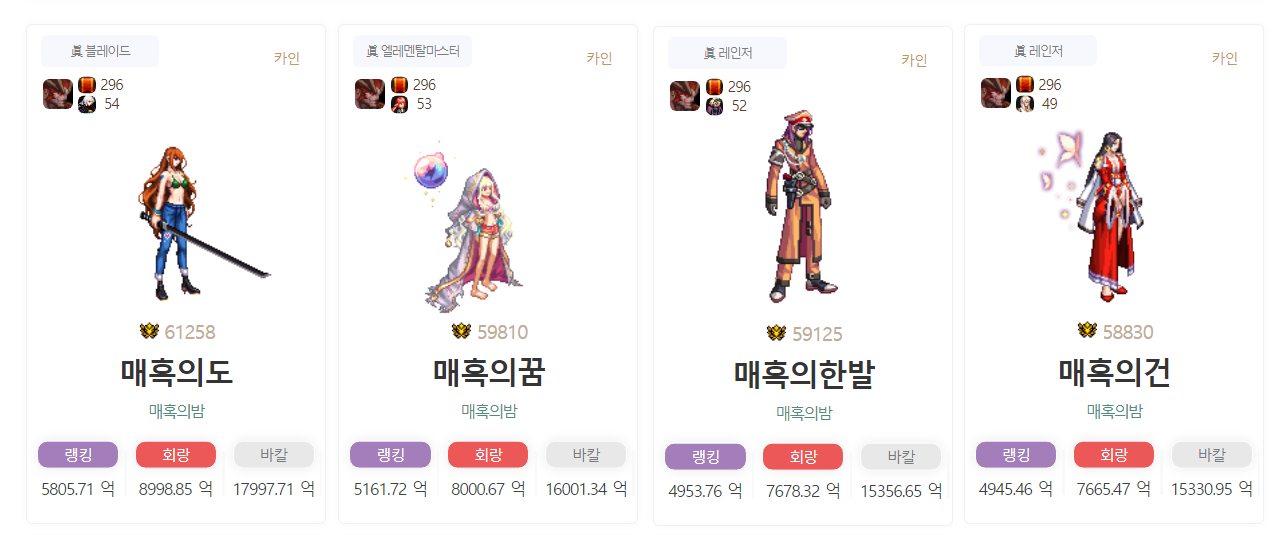Open the 랭킹 tab on 매혹의도 card
Screen dimensions: 1287x535
78,455
